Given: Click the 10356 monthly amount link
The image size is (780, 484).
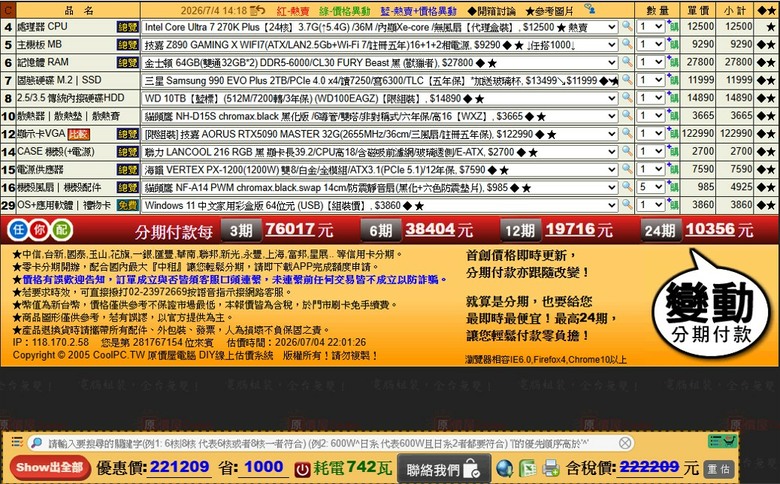Looking at the screenshot, I should click(x=710, y=229).
